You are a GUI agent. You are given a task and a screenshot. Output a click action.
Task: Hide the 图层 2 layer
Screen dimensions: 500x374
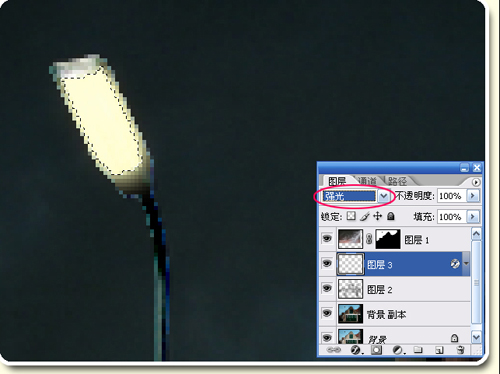pos(327,288)
